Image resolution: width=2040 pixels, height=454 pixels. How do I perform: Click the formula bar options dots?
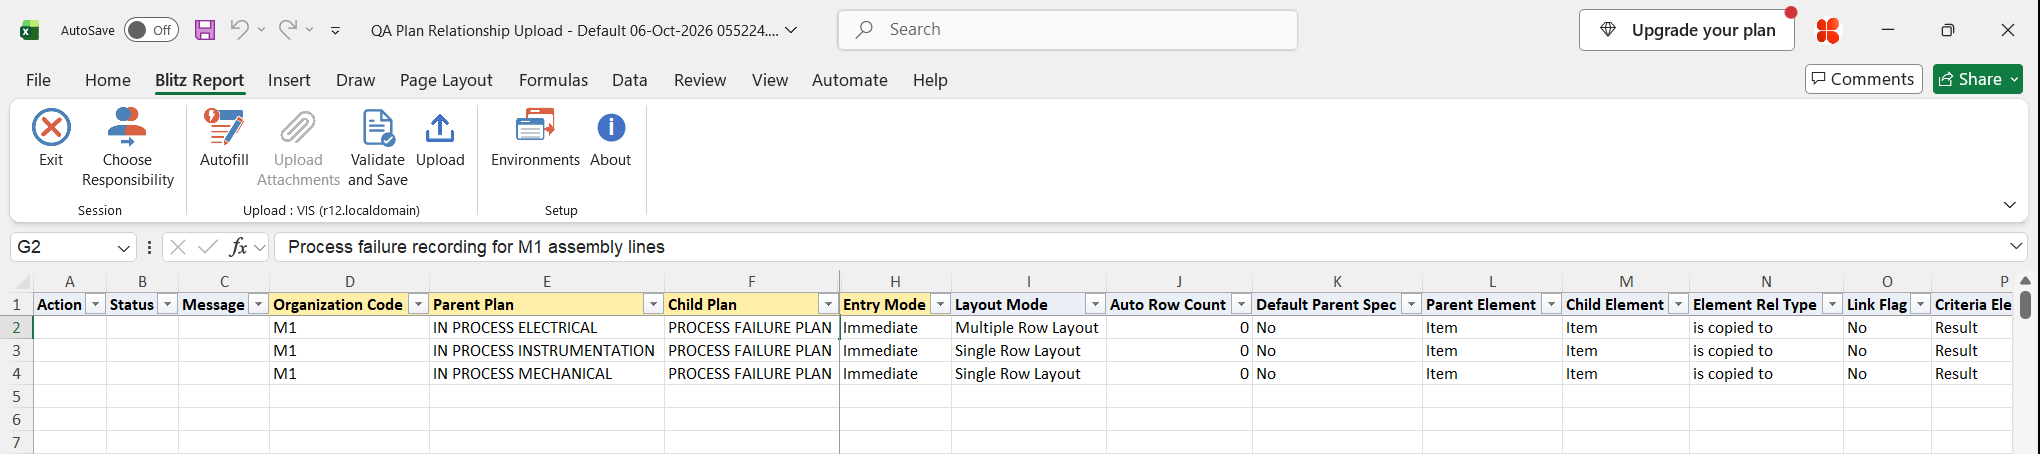click(x=149, y=247)
